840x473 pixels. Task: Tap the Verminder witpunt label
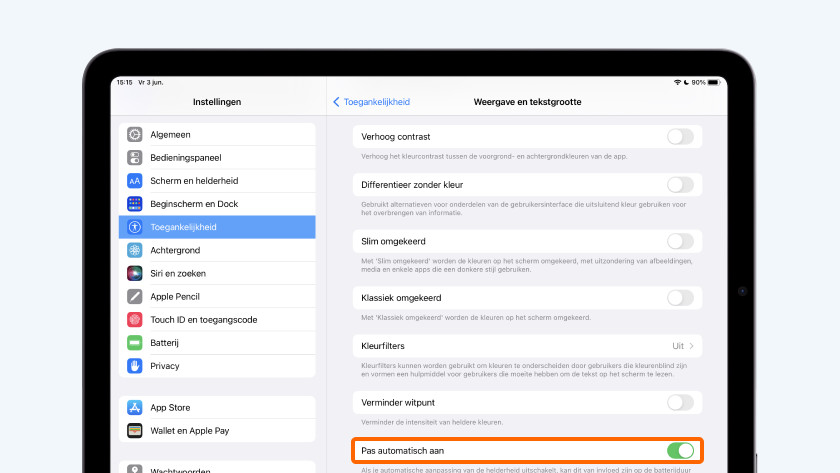[398, 402]
